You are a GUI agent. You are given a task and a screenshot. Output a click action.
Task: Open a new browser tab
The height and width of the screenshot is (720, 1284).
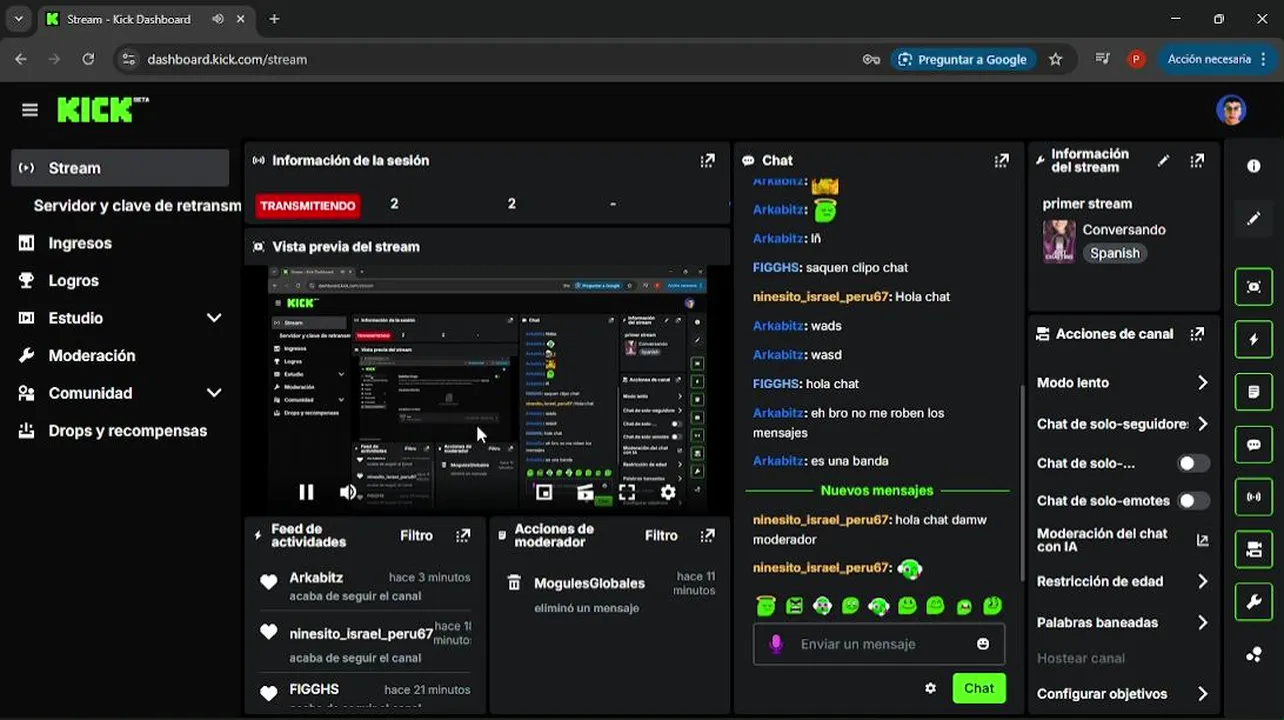pyautogui.click(x=274, y=19)
